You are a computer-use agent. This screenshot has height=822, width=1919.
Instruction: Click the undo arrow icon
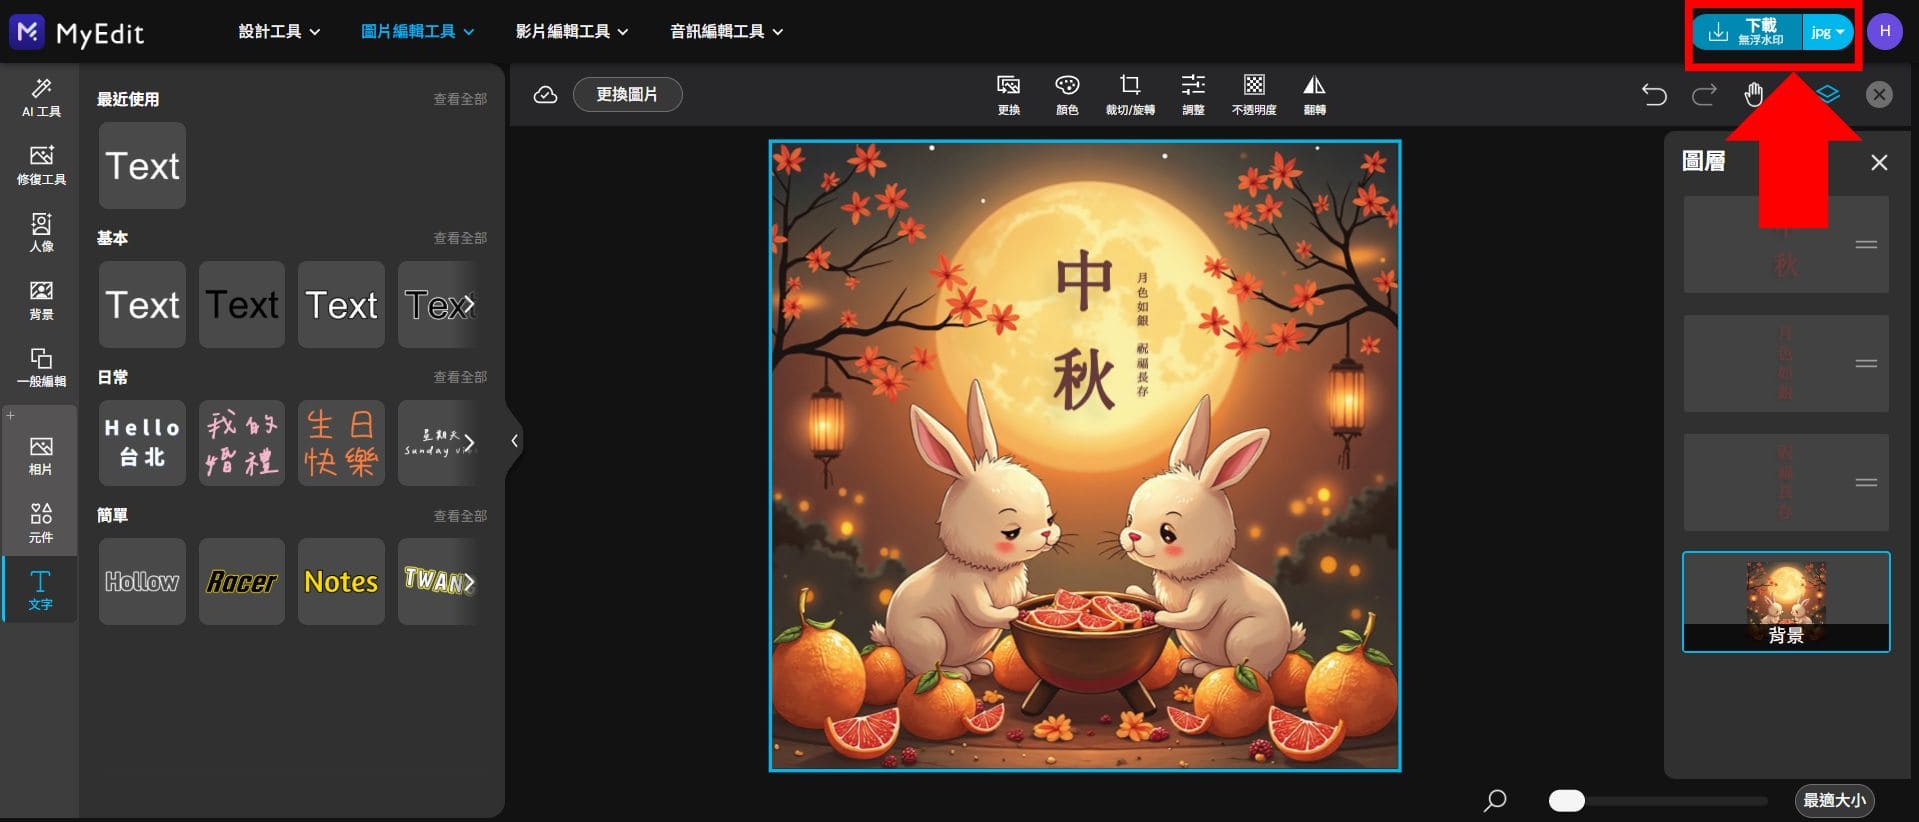click(1654, 95)
